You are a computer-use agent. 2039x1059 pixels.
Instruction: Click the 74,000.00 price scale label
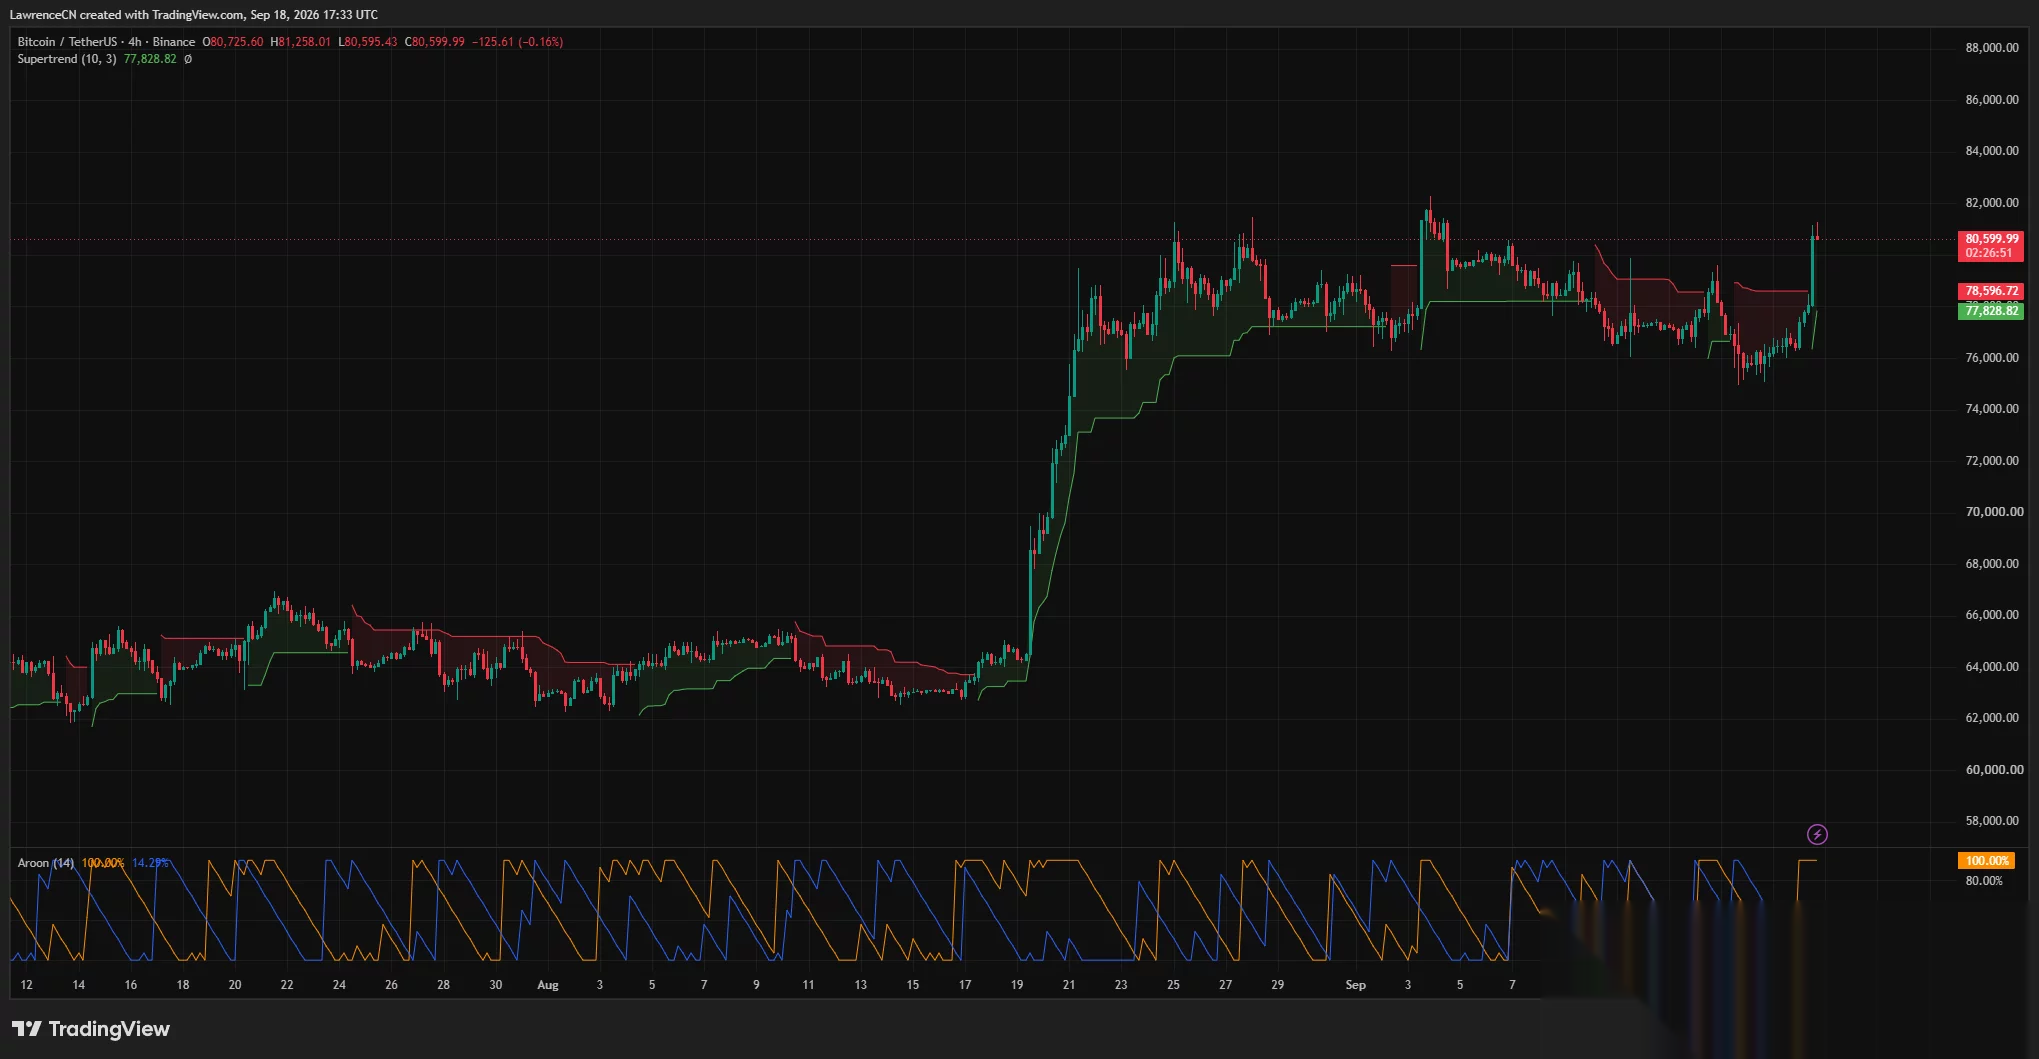[1992, 409]
